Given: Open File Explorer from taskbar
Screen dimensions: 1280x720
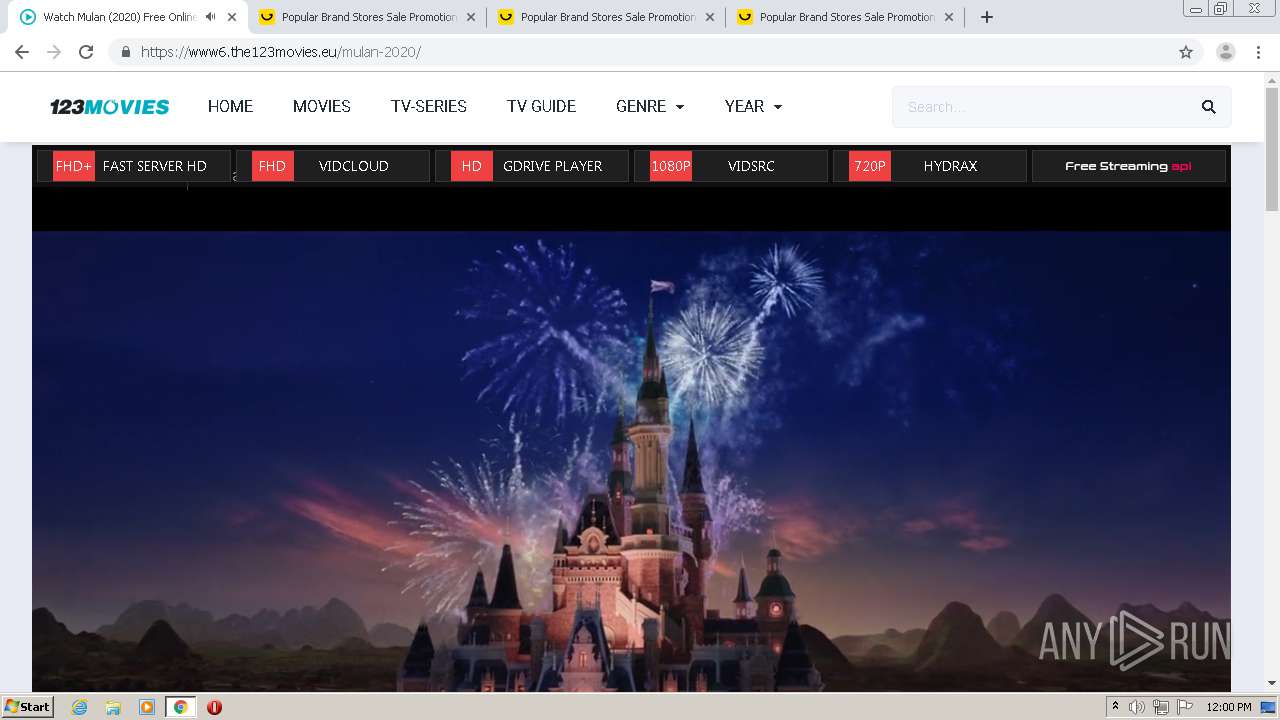Looking at the screenshot, I should (x=113, y=707).
